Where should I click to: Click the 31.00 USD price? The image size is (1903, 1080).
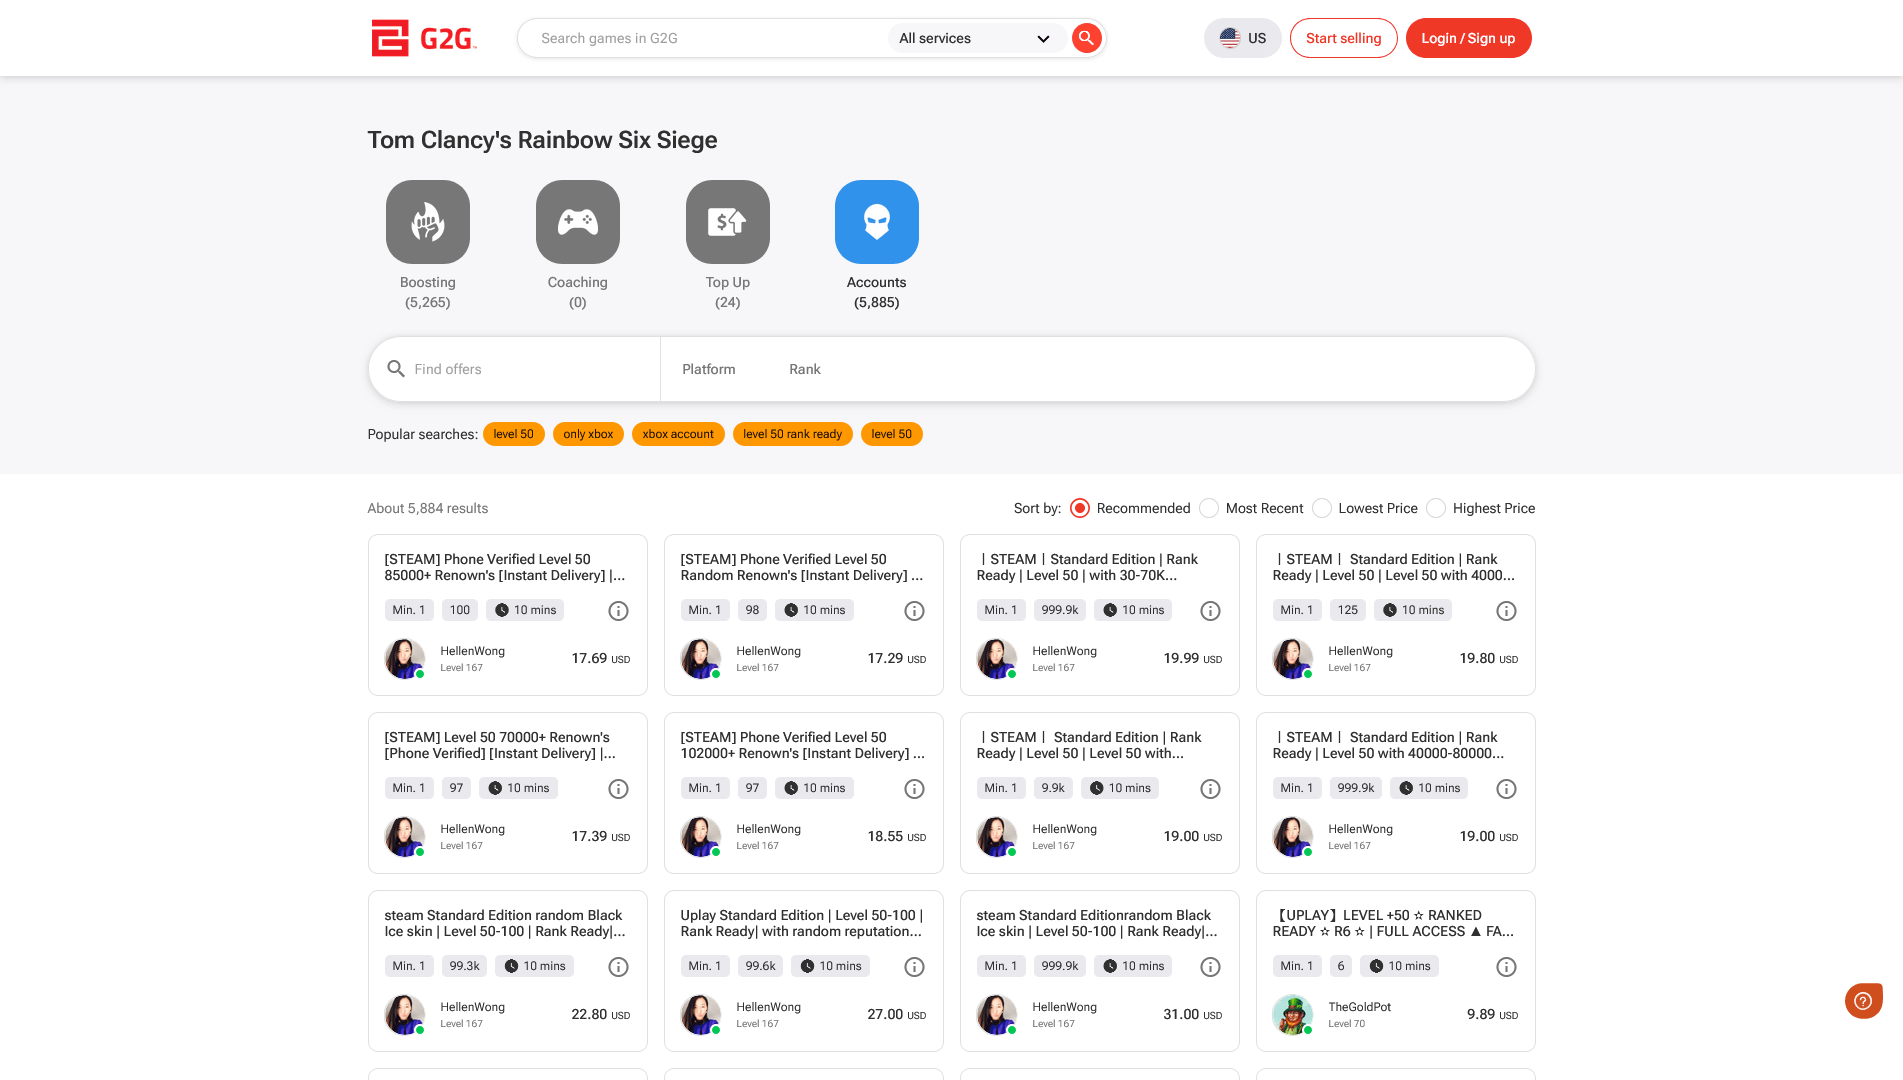(x=1192, y=1014)
